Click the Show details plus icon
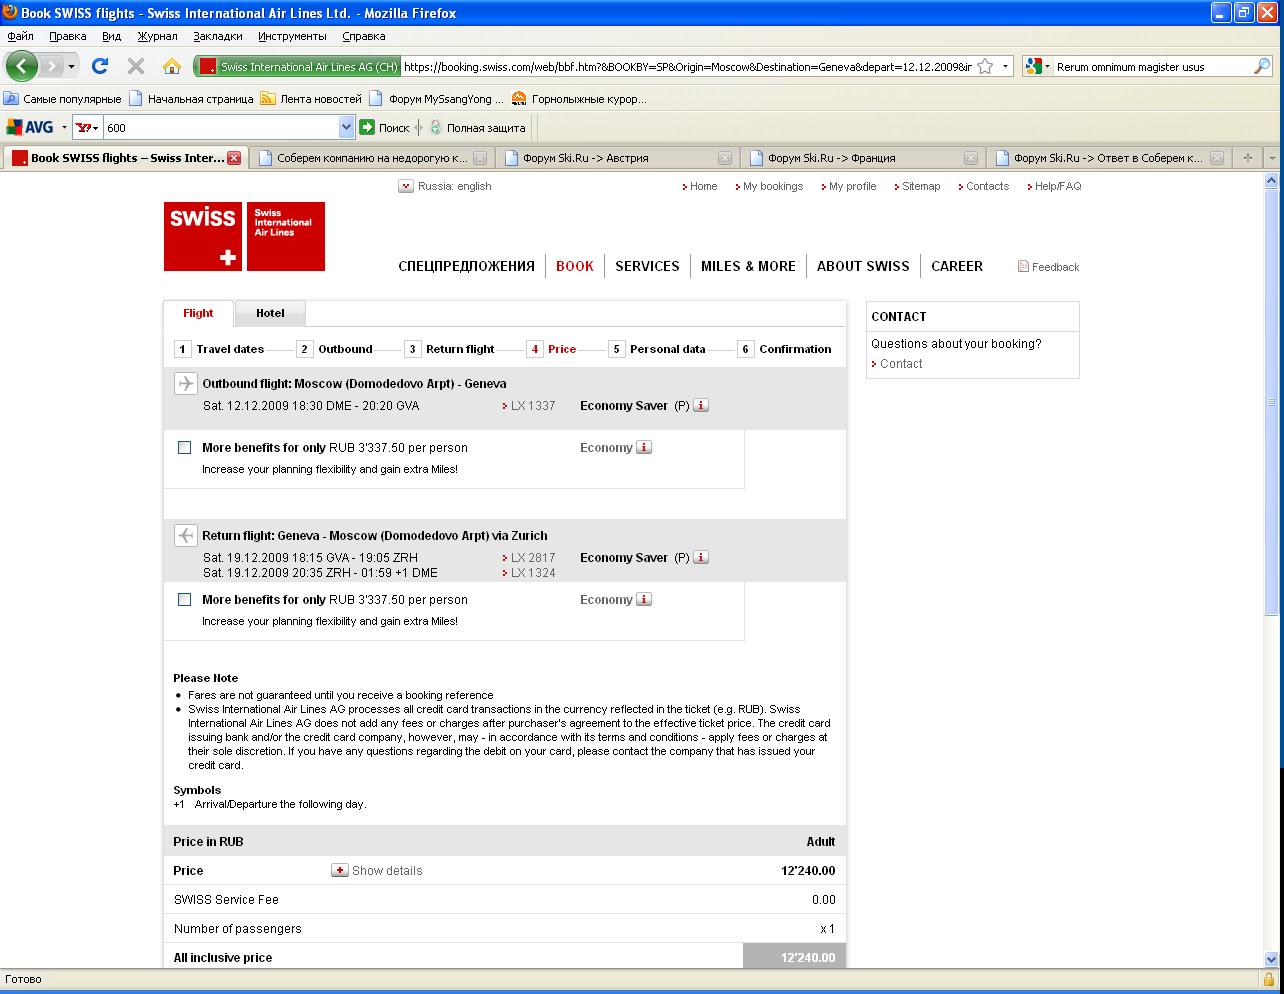This screenshot has height=994, width=1284. [340, 870]
